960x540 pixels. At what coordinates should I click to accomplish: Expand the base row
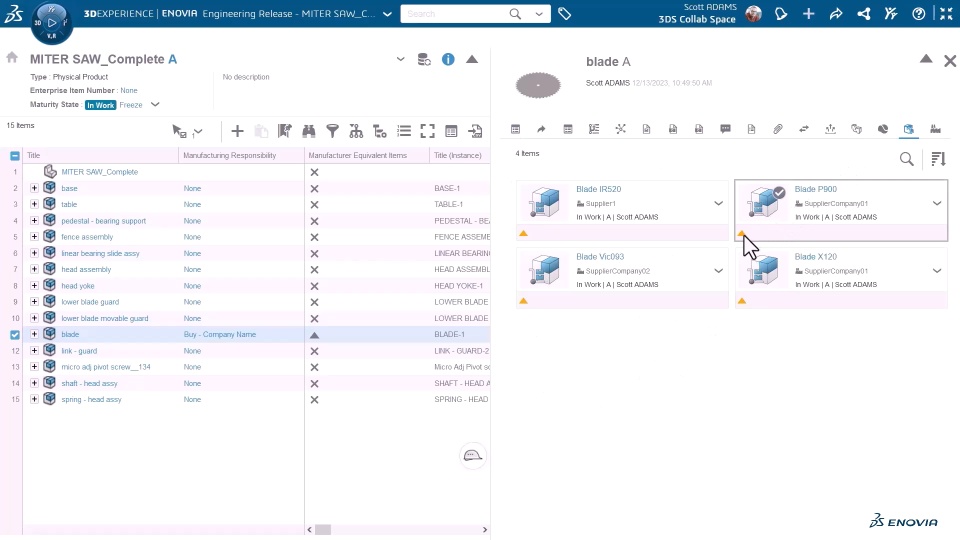click(x=34, y=188)
